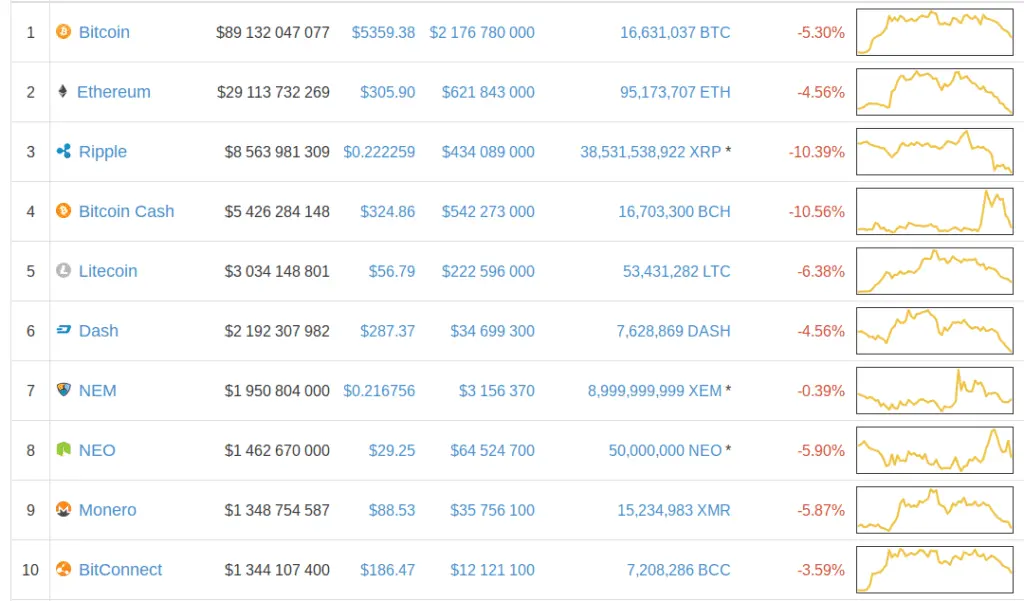The height and width of the screenshot is (601, 1024).
Task: Click the Bitcoin coin logo icon
Action: [x=64, y=32]
